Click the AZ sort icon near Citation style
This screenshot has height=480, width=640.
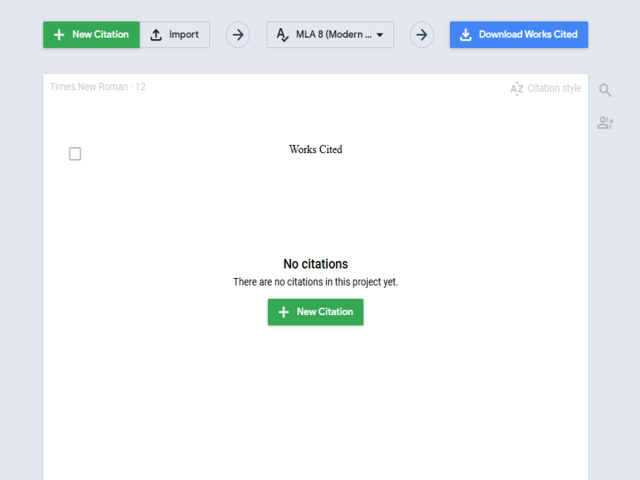[x=516, y=89]
